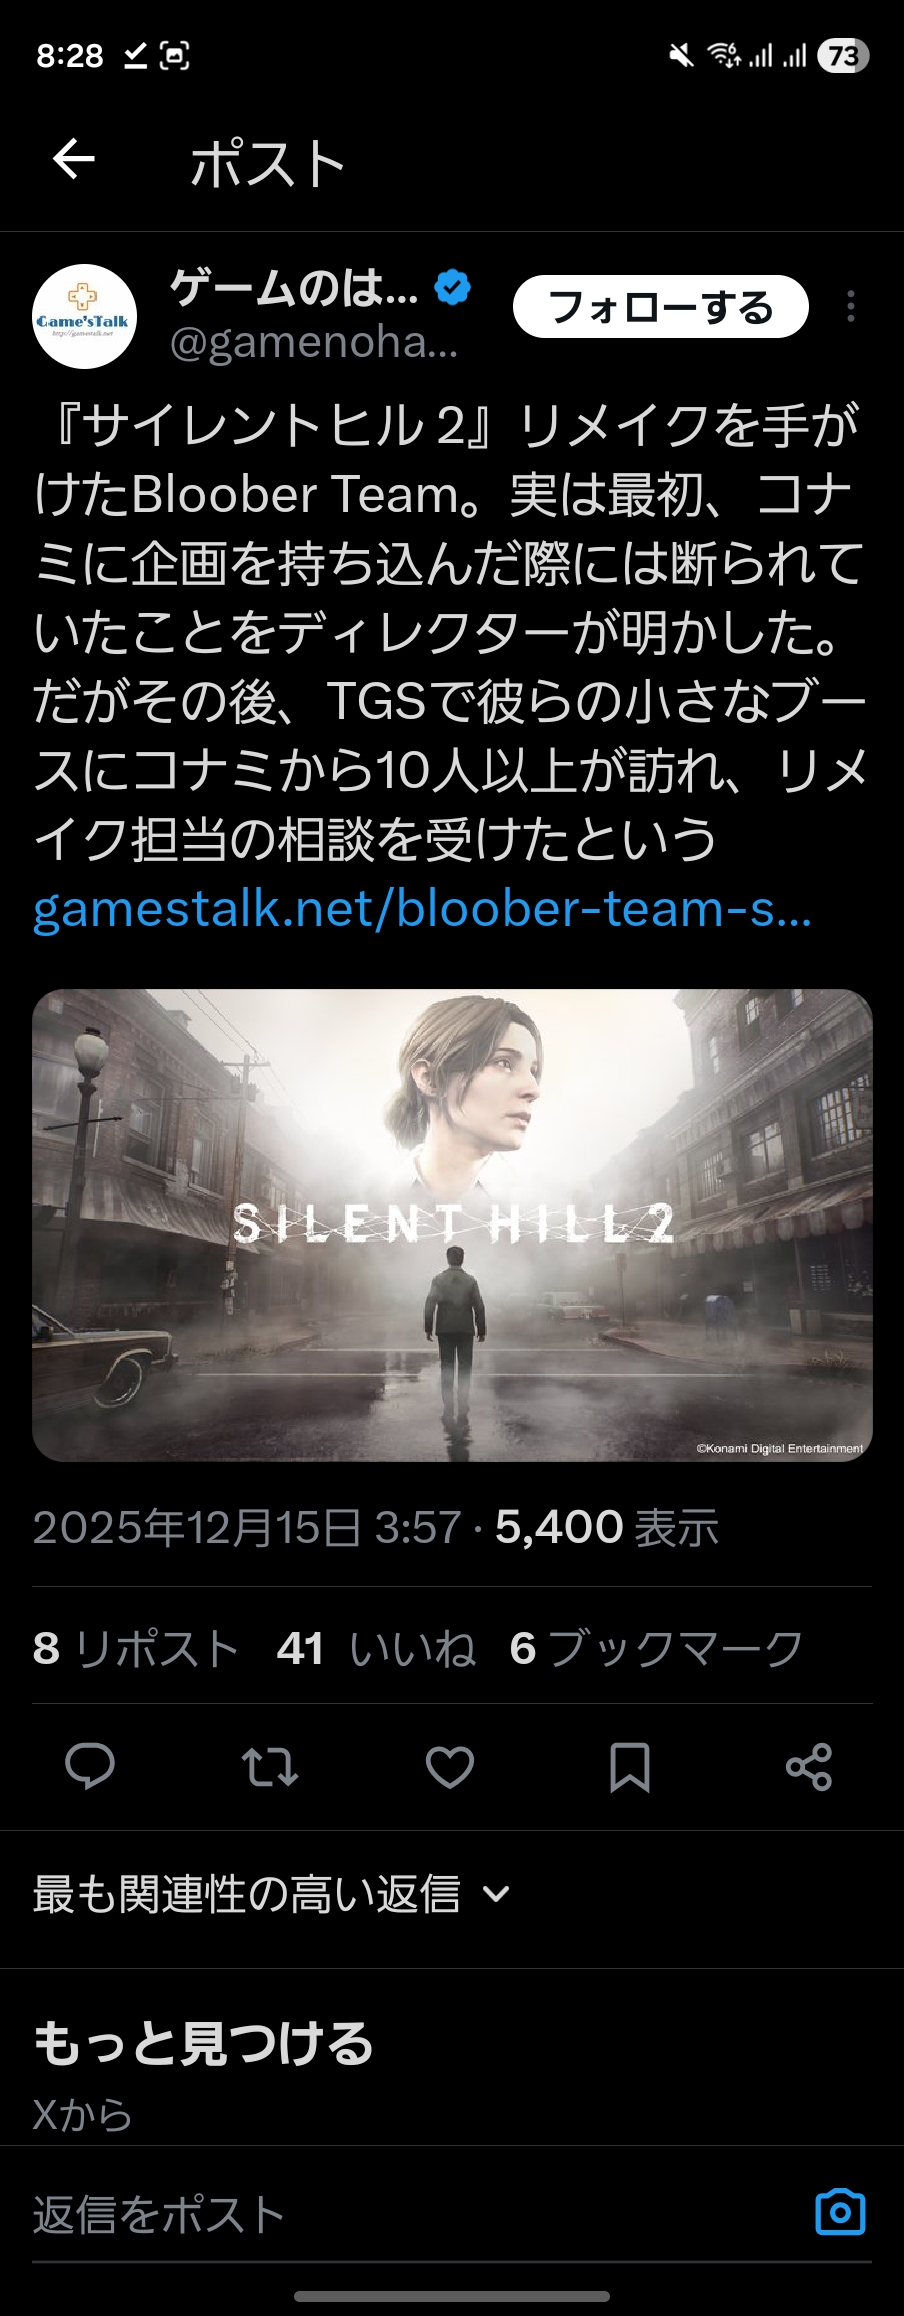View the 8 リポスト list
The height and width of the screenshot is (2316, 904).
(136, 1648)
